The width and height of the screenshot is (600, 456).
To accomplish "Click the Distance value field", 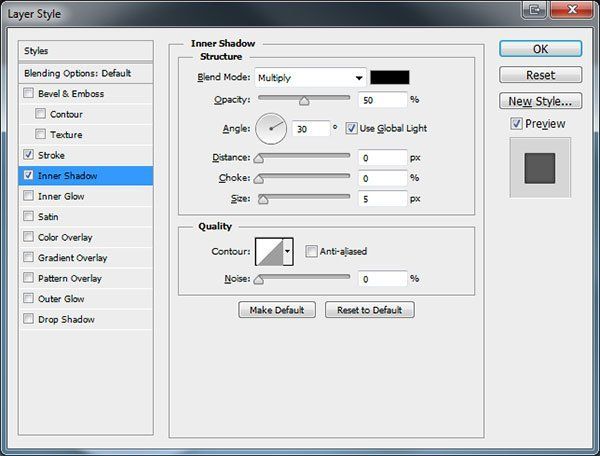I will pos(383,158).
